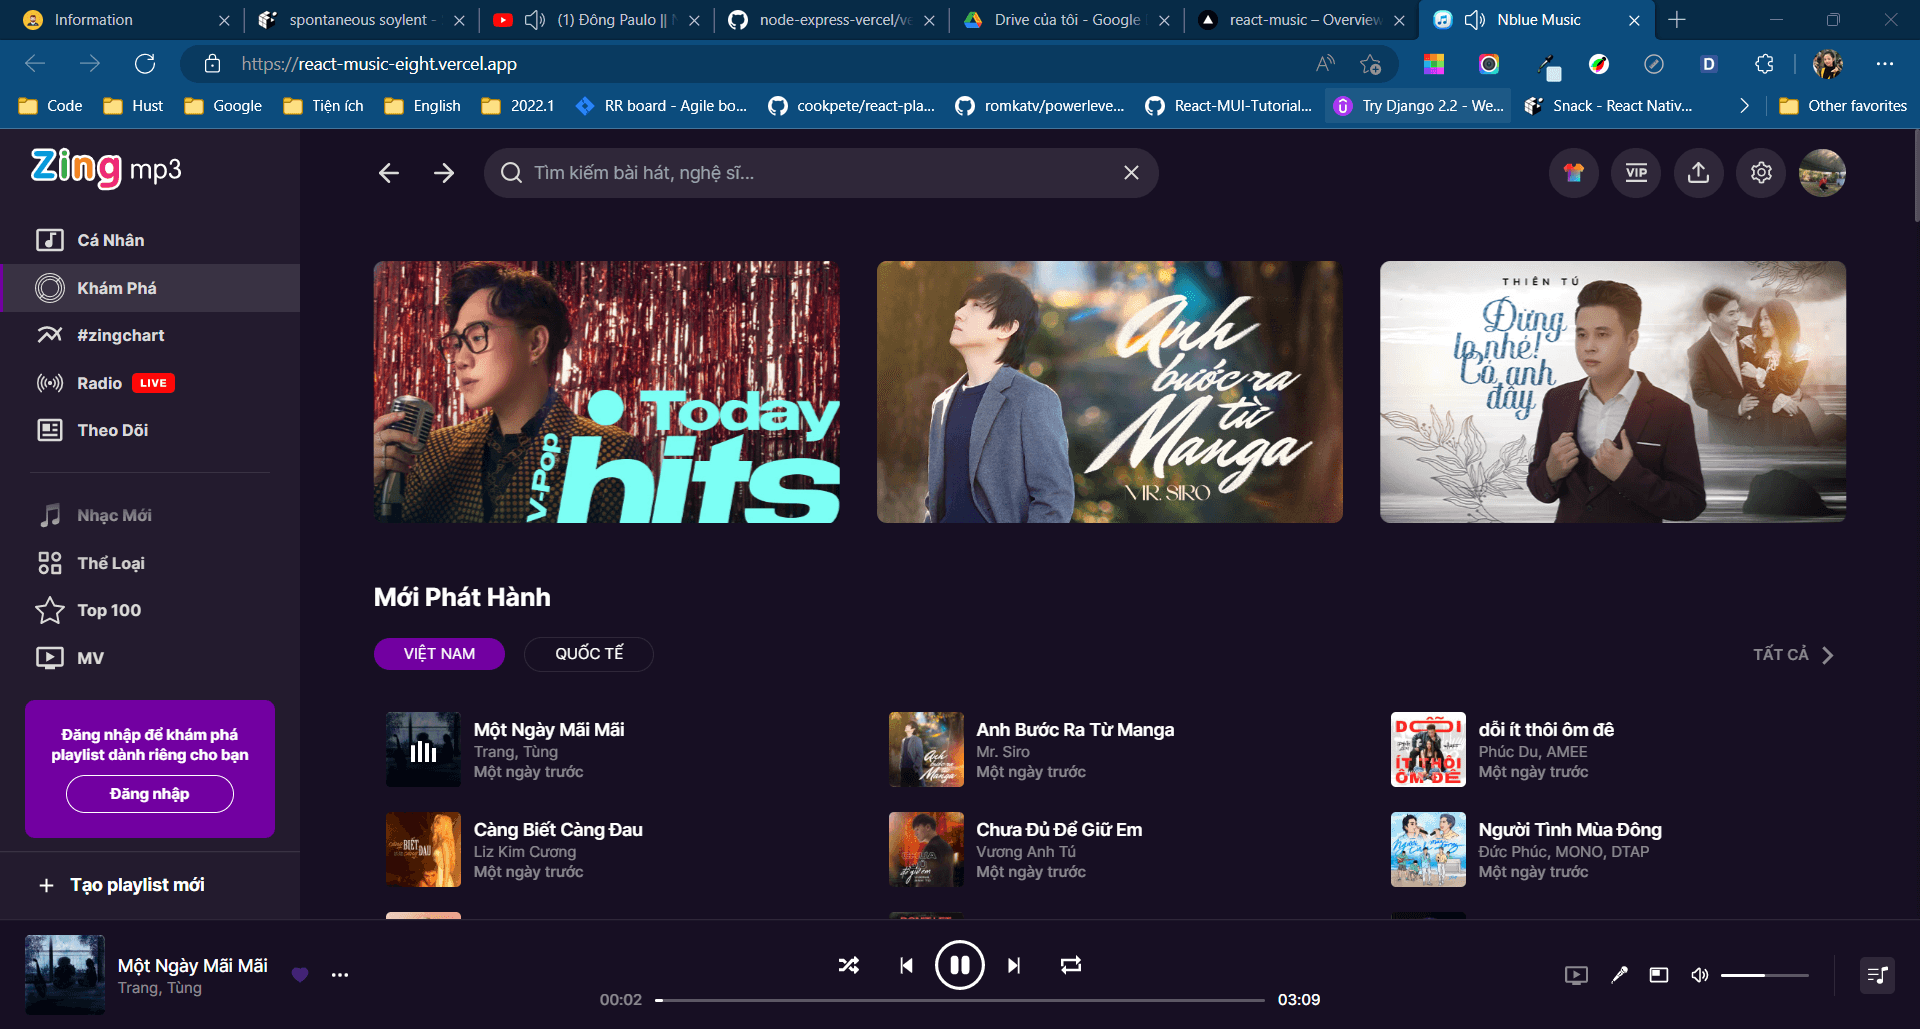
Task: Open browser Extensions puzzle icon
Action: [1764, 64]
